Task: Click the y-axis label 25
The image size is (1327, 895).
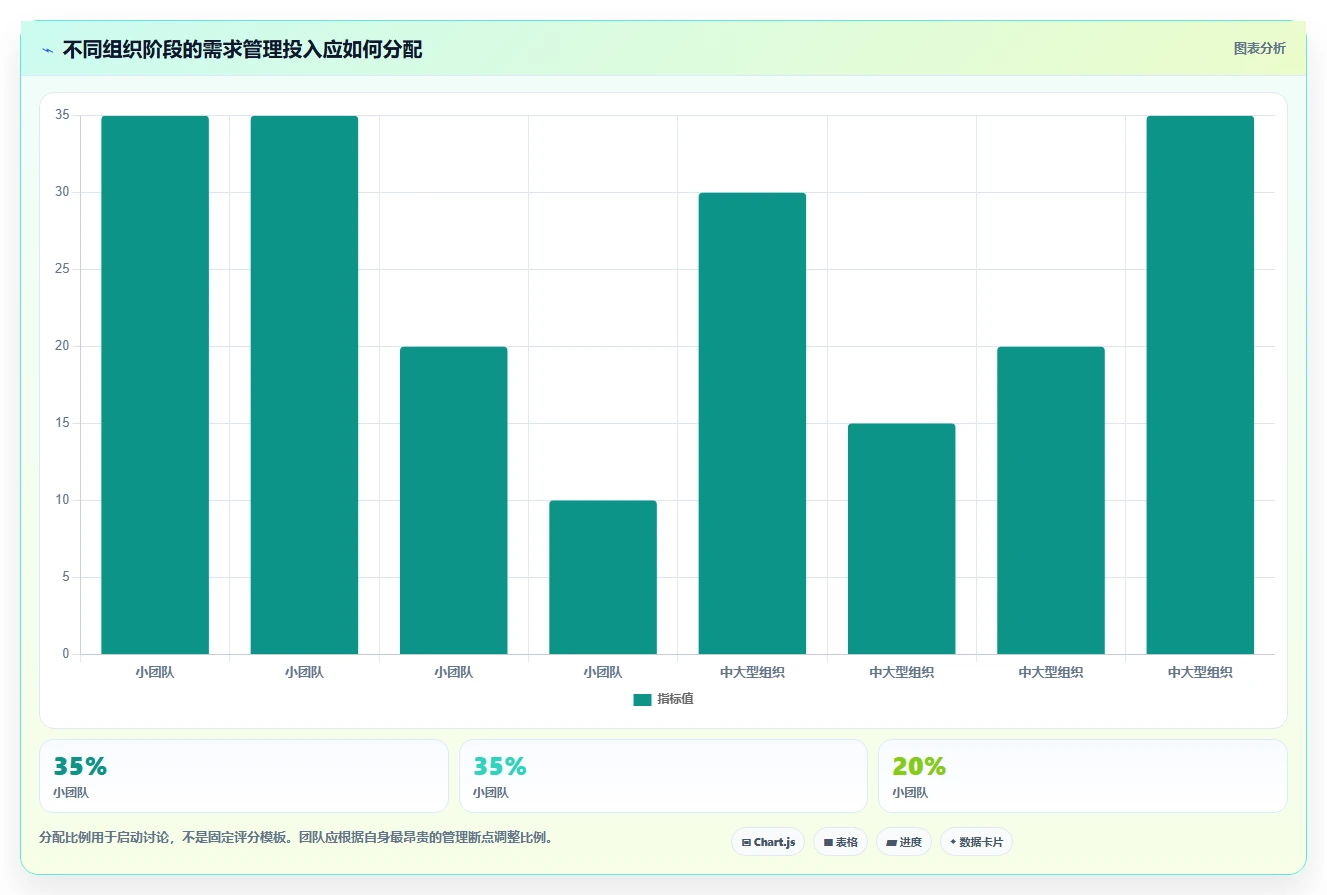Action: pos(62,269)
